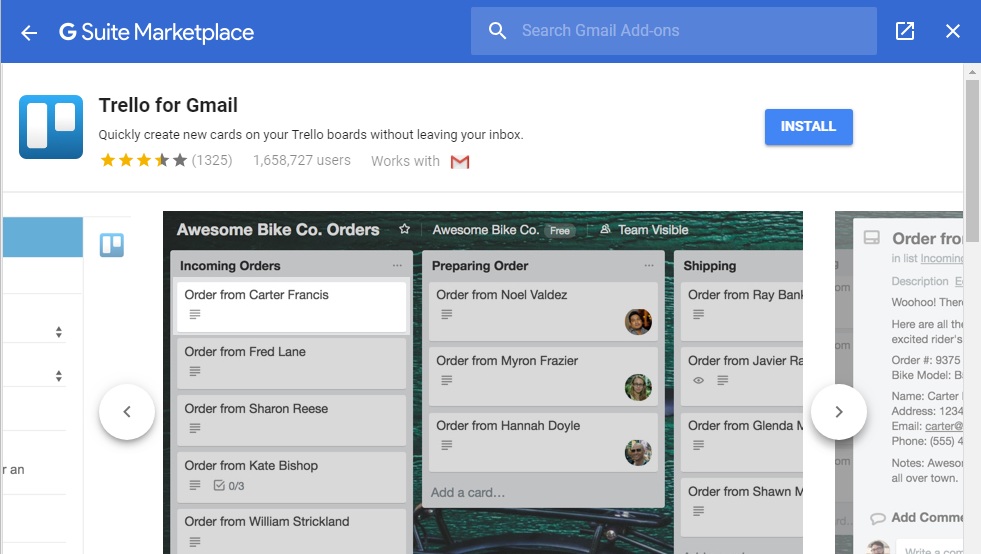Click the Shipping list header
Viewport: 981px width, 554px height.
709,265
